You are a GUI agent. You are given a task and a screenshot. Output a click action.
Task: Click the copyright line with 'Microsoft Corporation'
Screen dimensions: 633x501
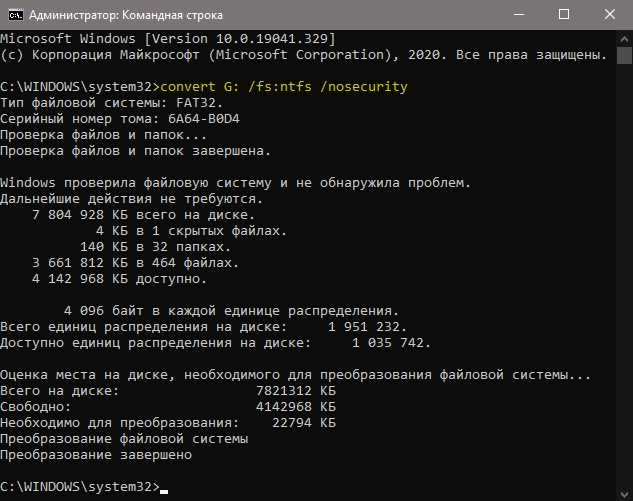point(304,55)
